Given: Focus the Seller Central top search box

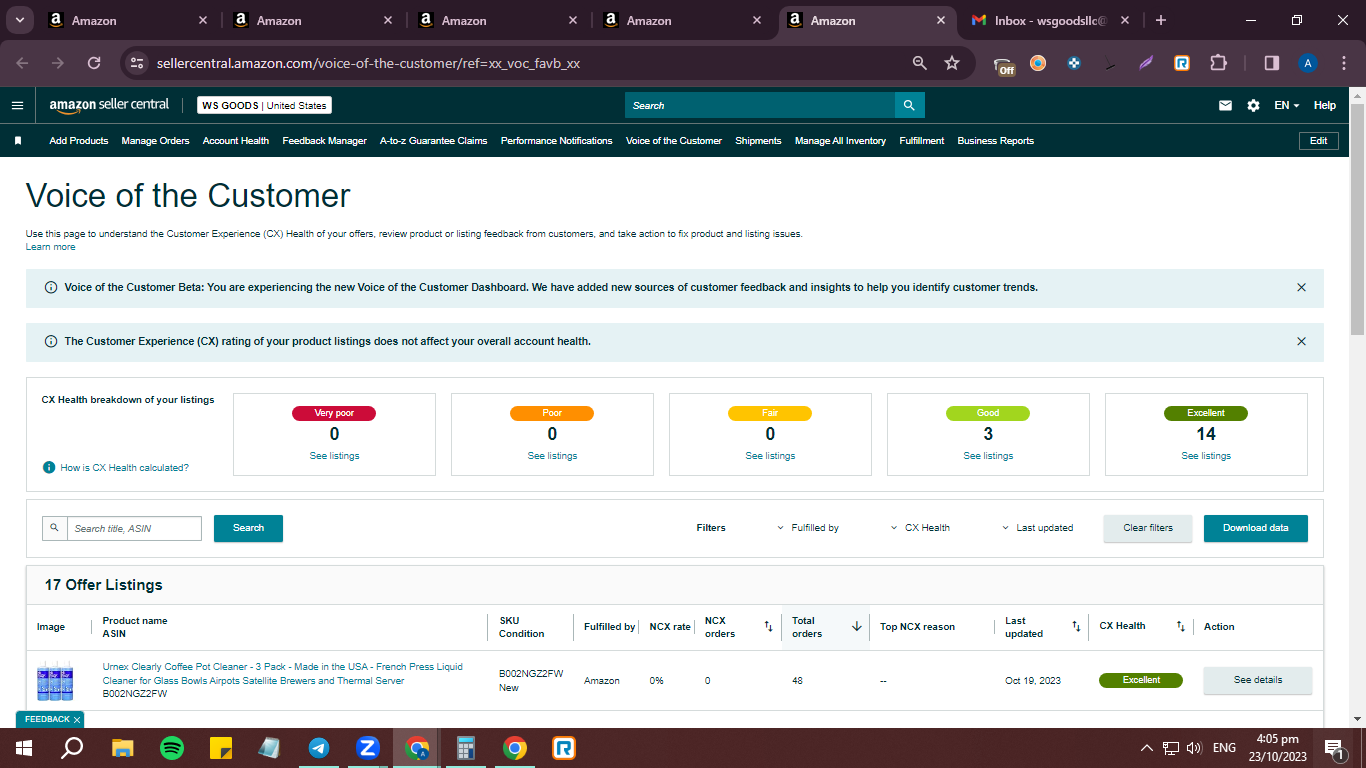Looking at the screenshot, I should point(760,105).
